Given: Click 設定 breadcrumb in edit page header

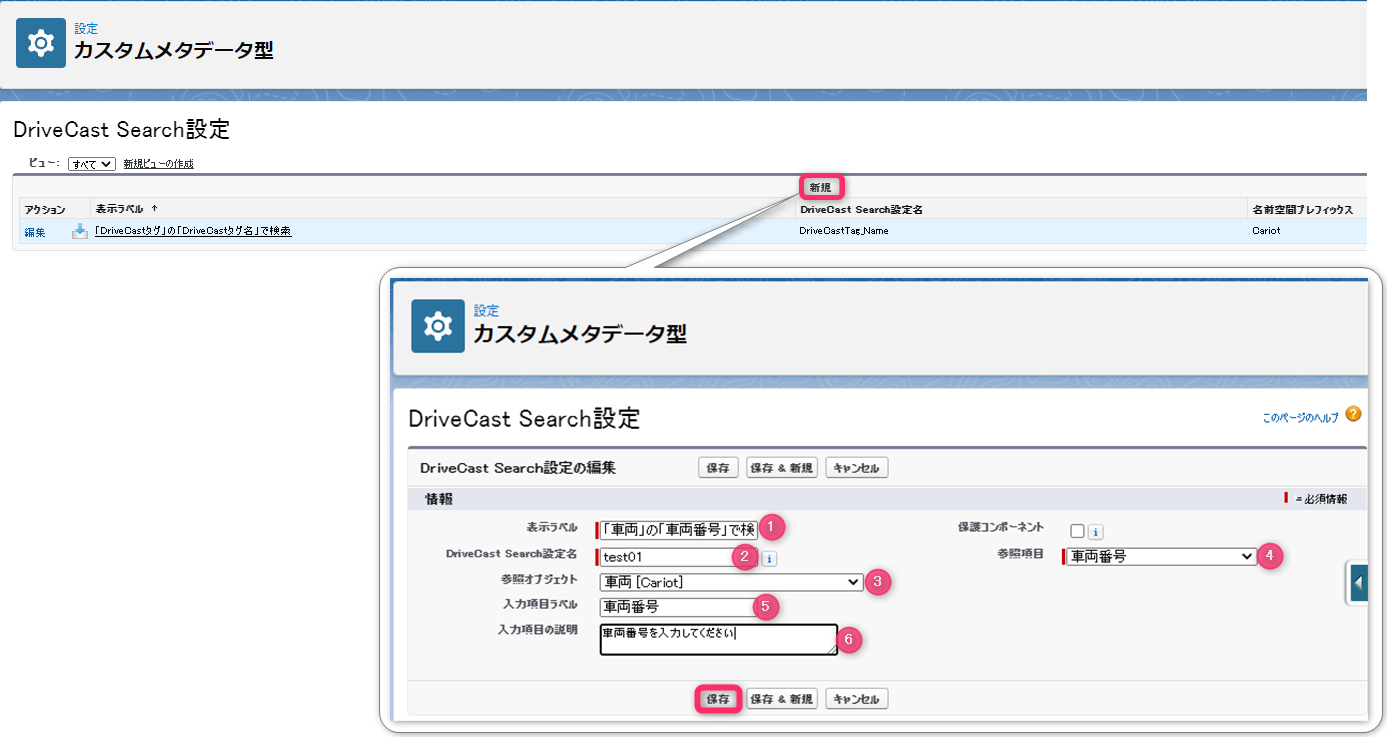Looking at the screenshot, I should coord(486,311).
